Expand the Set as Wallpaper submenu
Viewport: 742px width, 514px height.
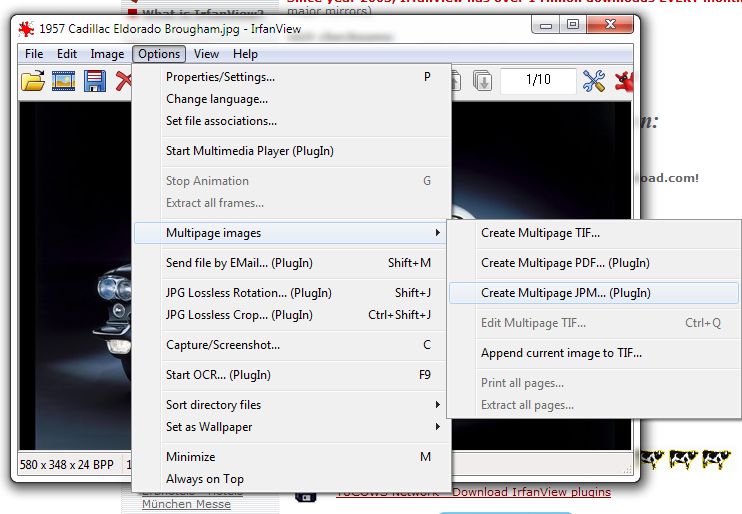click(x=292, y=427)
